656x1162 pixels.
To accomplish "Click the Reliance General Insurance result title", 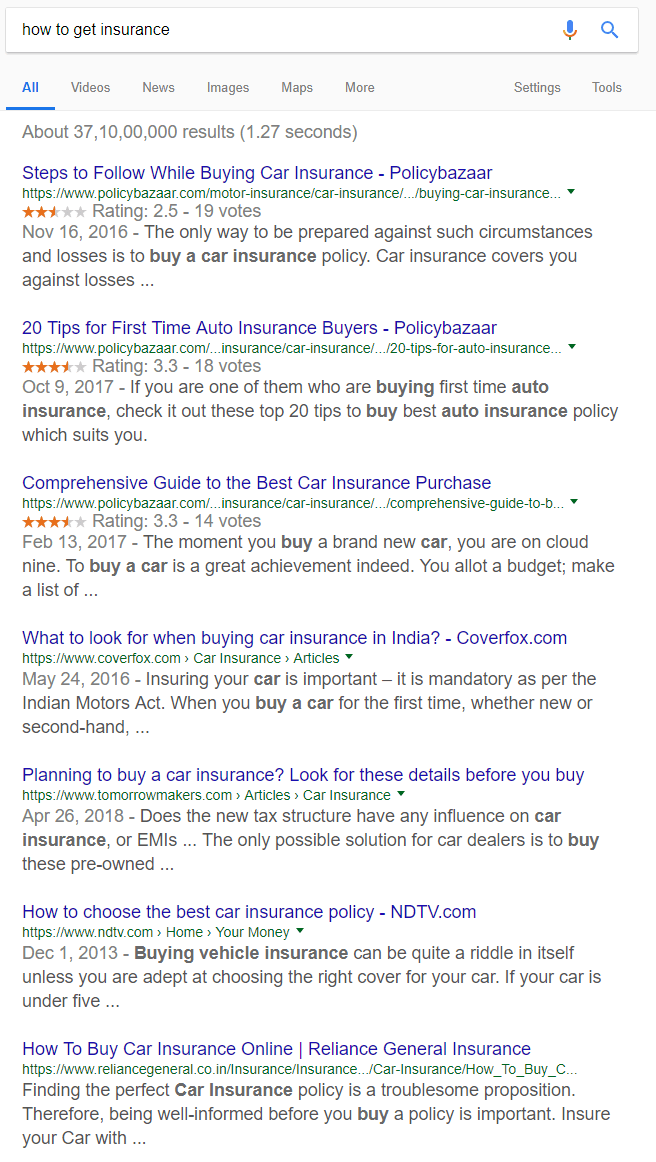I will (276, 1048).
